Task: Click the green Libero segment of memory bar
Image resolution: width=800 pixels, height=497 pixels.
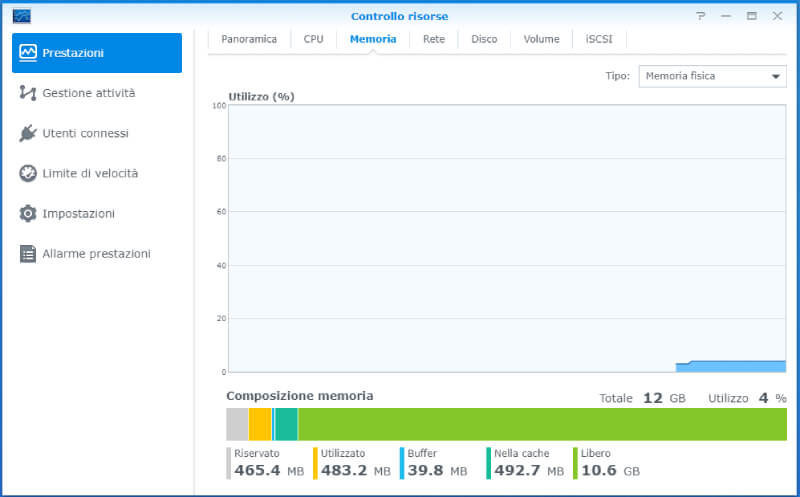Action: pyautogui.click(x=542, y=424)
